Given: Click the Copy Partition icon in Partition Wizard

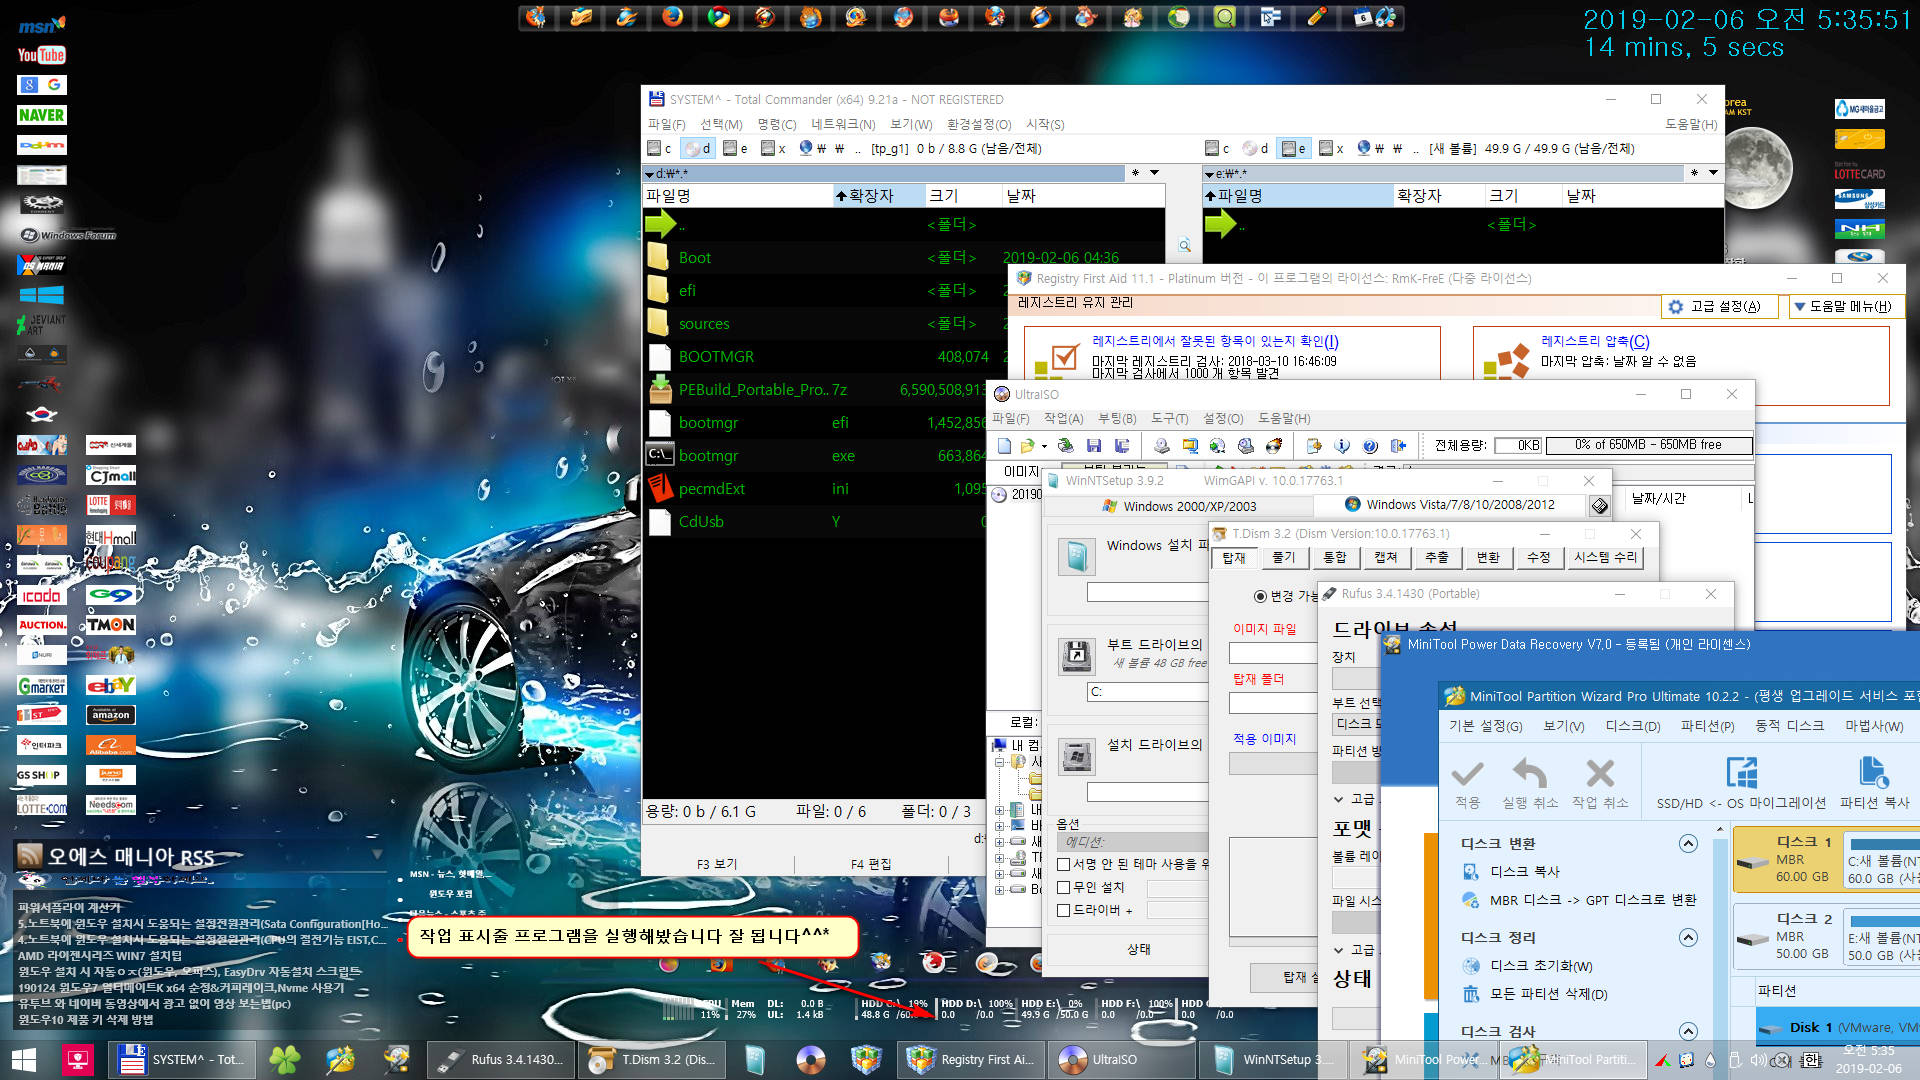Looking at the screenshot, I should point(1873,774).
